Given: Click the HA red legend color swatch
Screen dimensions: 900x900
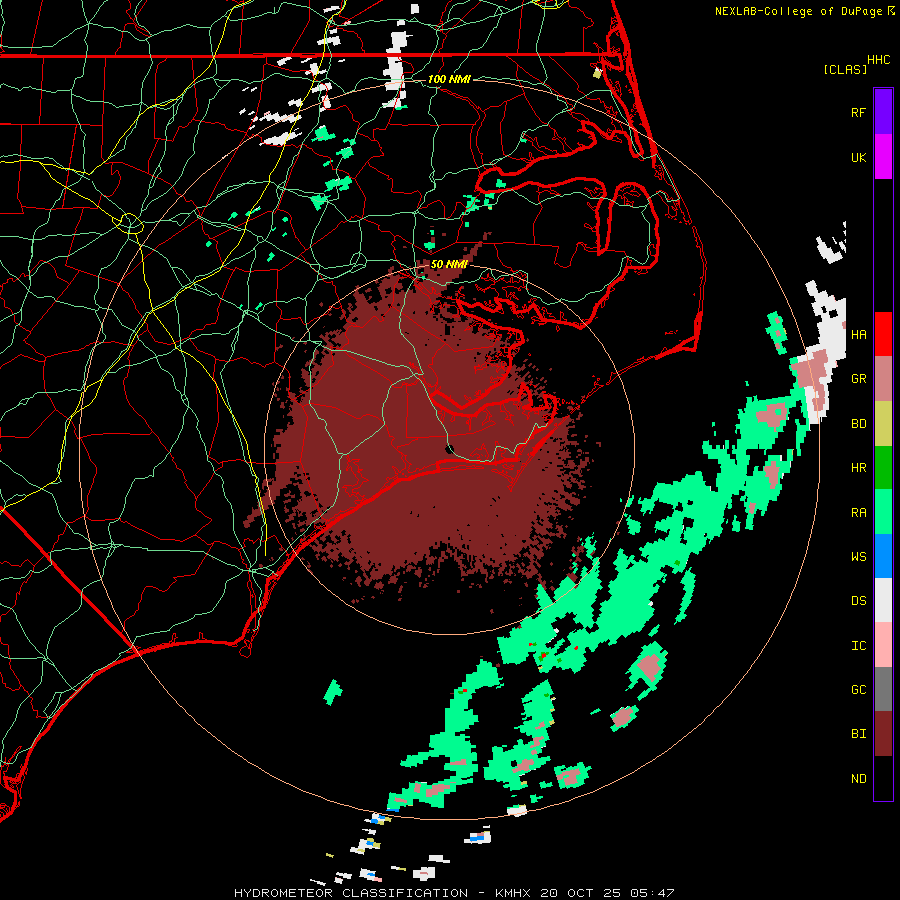Looking at the screenshot, I should [x=883, y=334].
